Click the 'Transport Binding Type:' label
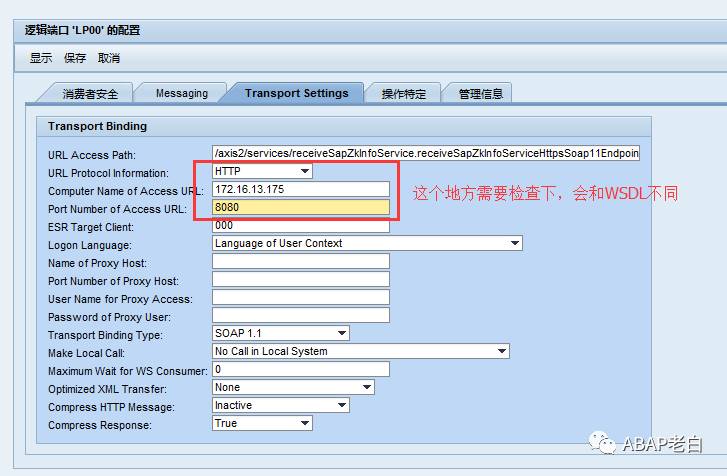 (105, 335)
